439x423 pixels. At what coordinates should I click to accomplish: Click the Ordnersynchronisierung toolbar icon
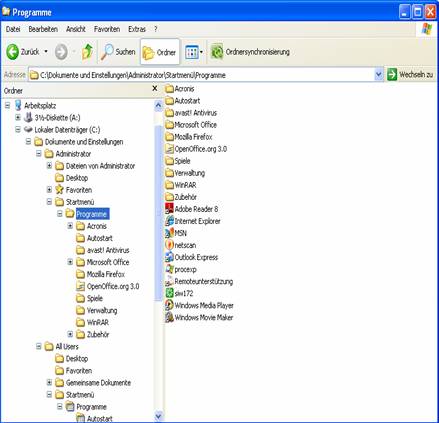(x=217, y=52)
